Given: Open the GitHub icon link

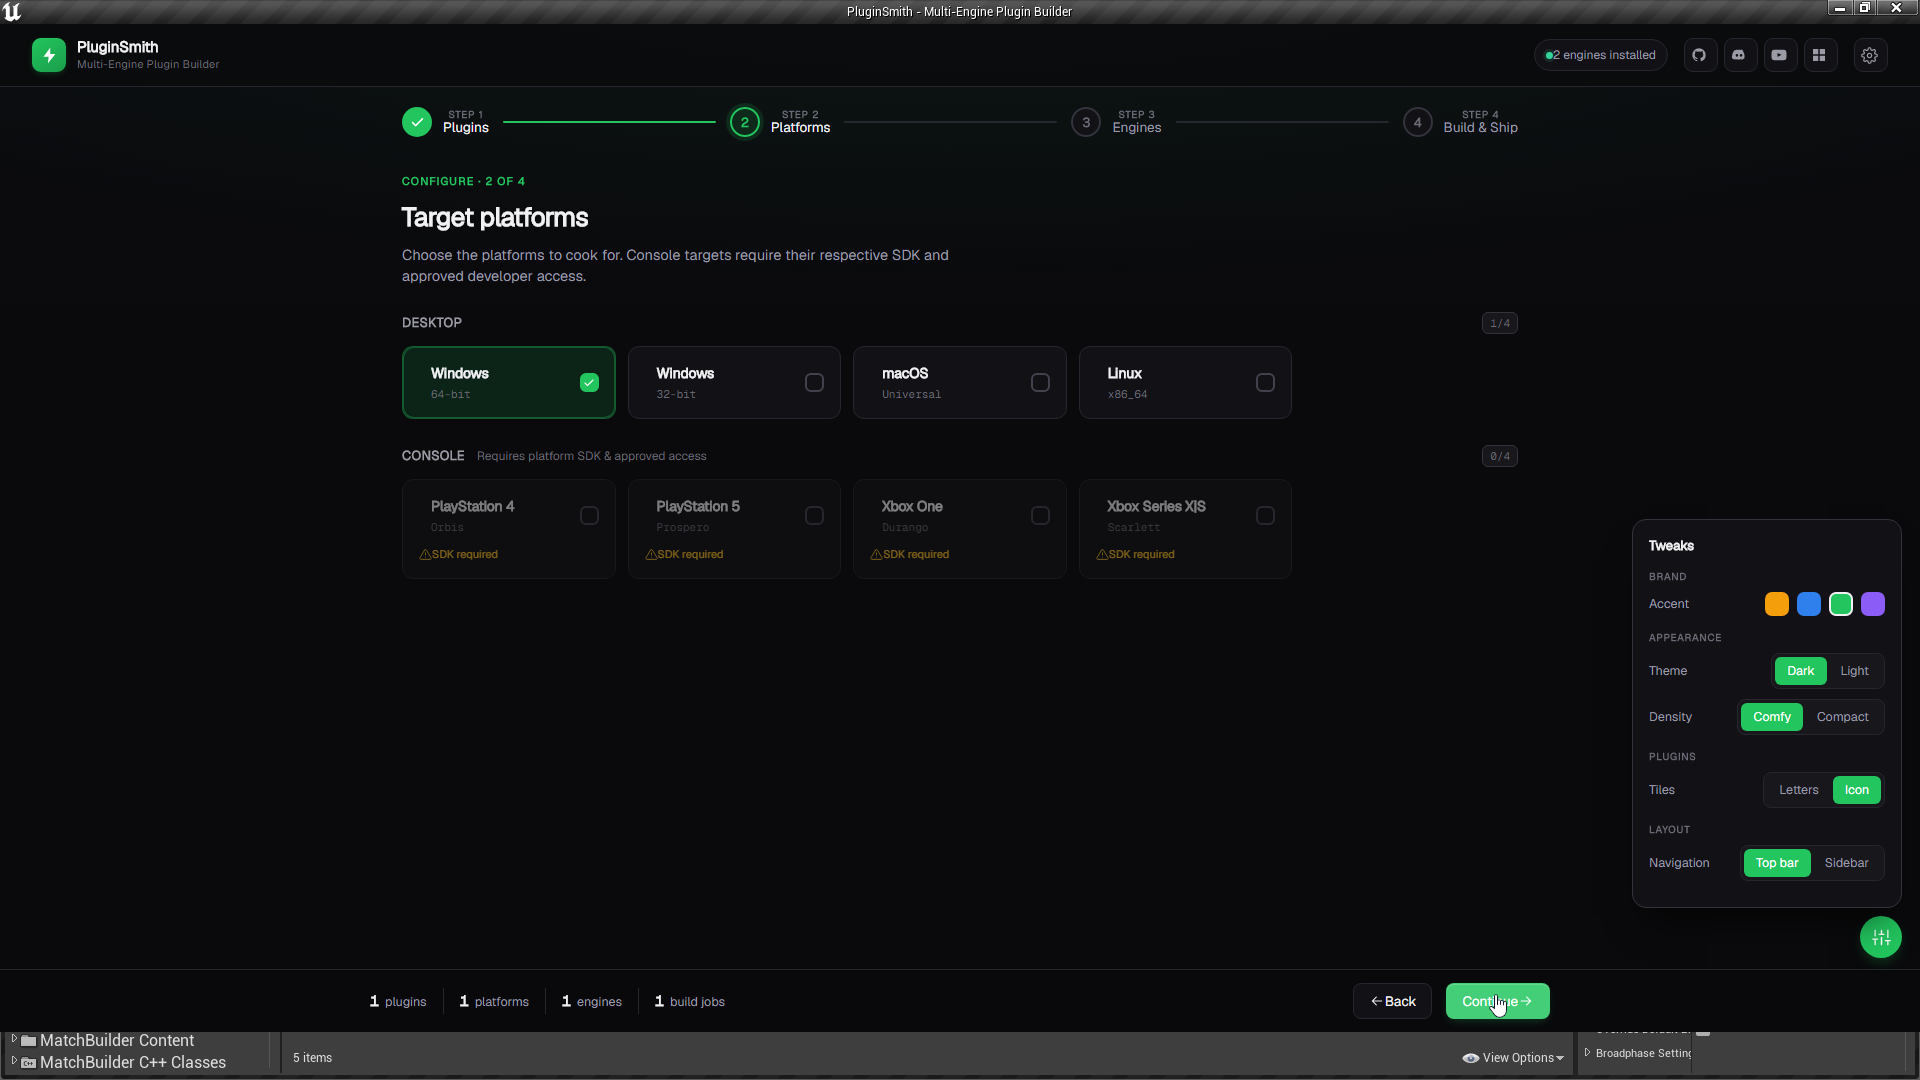Looking at the screenshot, I should pyautogui.click(x=1700, y=55).
